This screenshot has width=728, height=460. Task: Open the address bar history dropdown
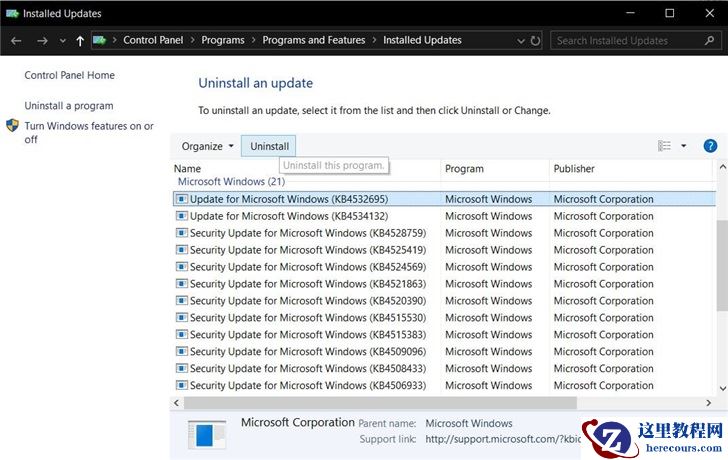pos(521,41)
